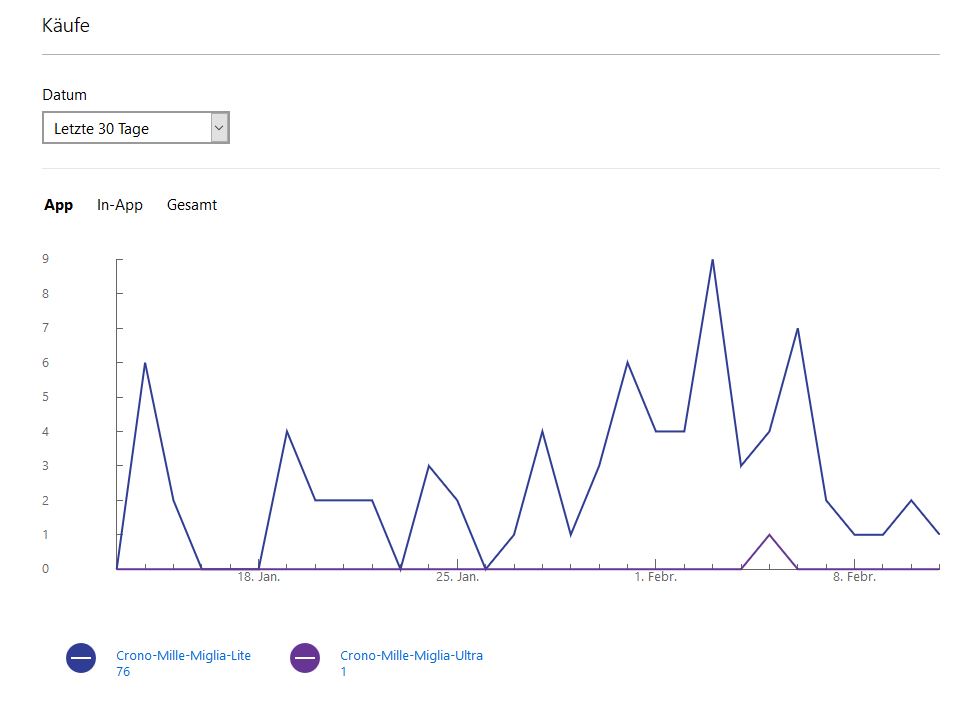Viewport: 980px width, 709px height.
Task: Click the first blue peak at chart start
Action: [145, 363]
